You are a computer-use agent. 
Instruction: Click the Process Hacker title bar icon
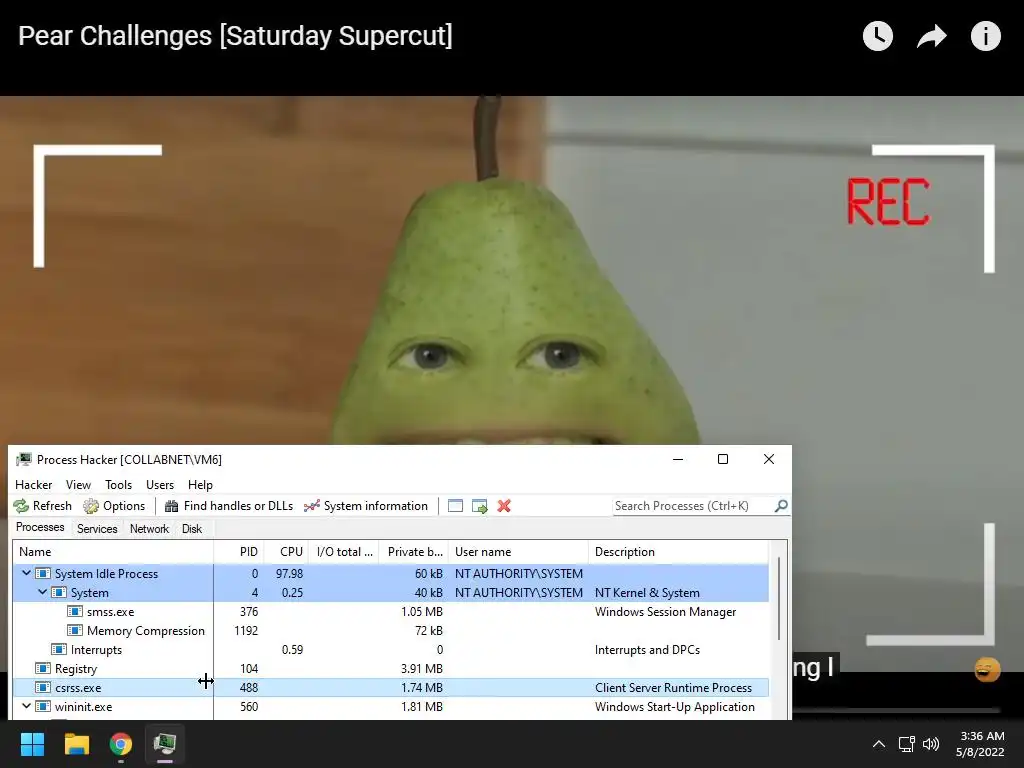[24, 460]
